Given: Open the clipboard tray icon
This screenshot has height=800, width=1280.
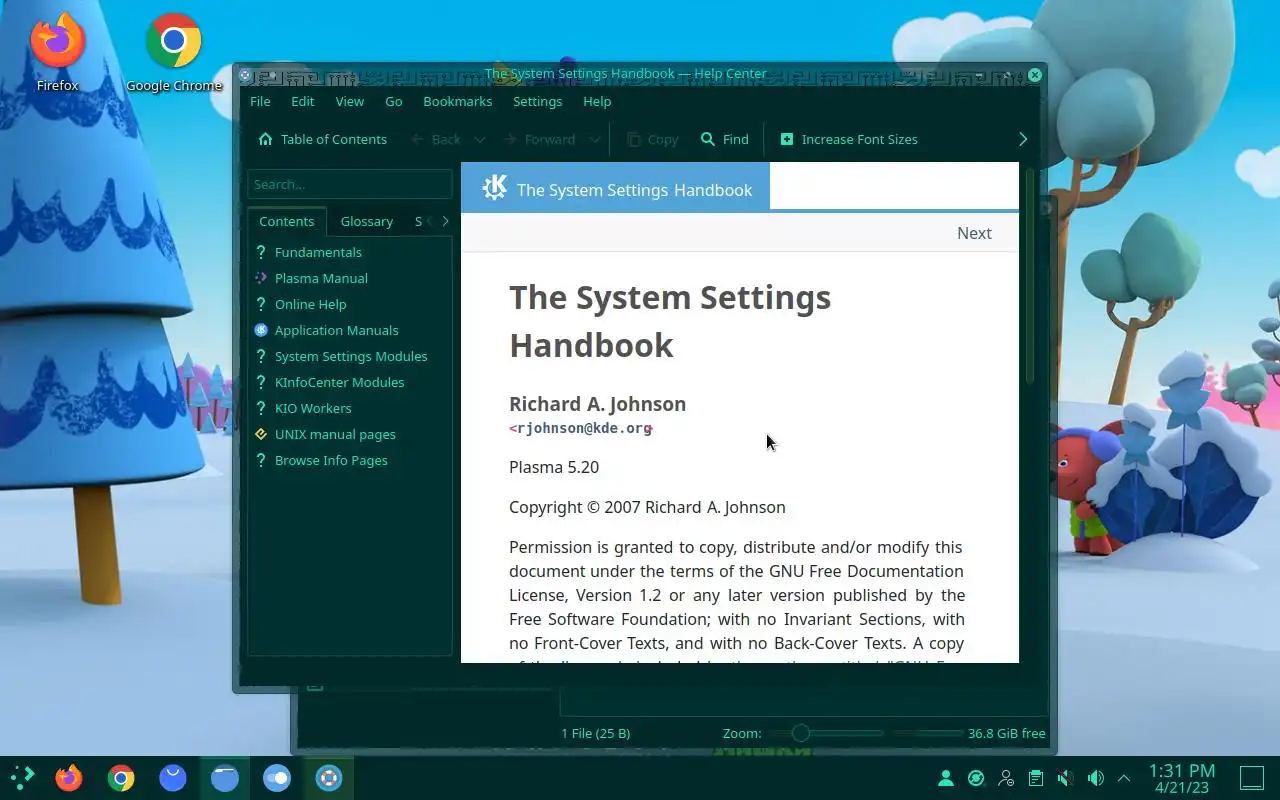Looking at the screenshot, I should click(1036, 778).
